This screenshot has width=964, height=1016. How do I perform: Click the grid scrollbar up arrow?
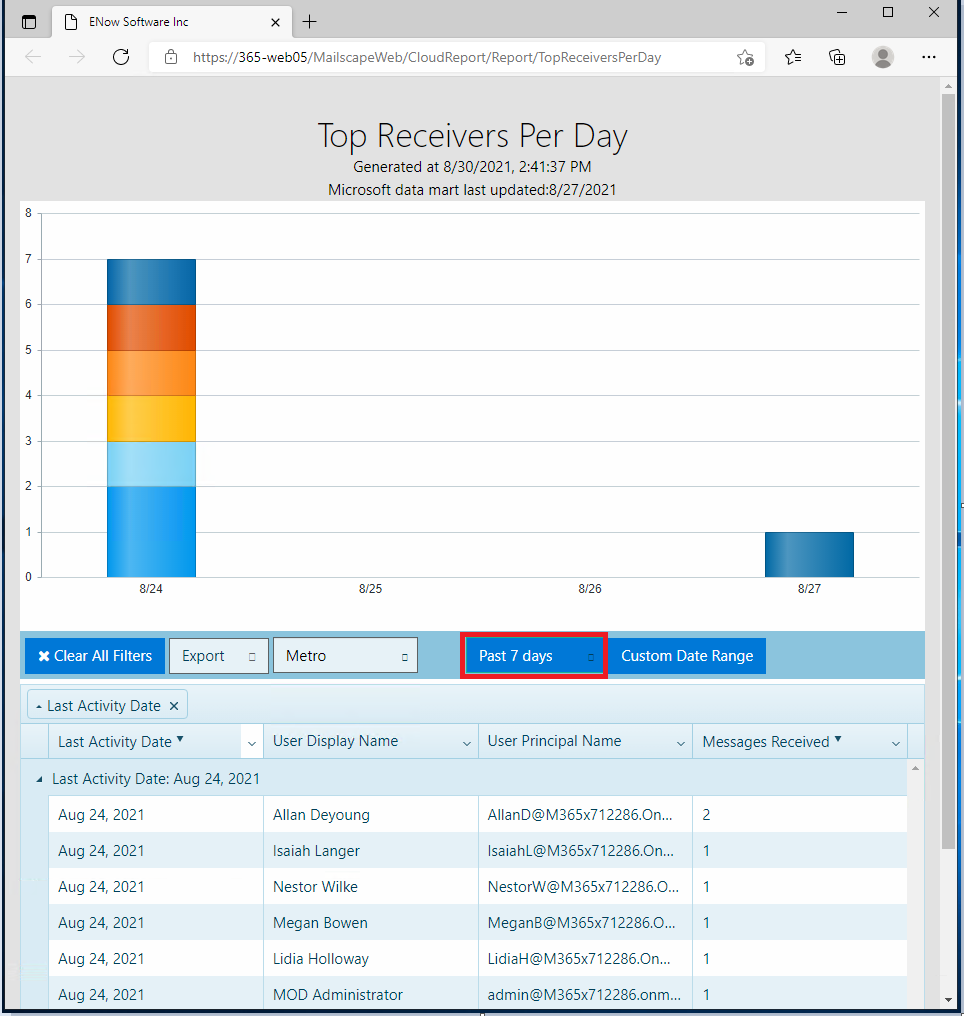tap(915, 768)
